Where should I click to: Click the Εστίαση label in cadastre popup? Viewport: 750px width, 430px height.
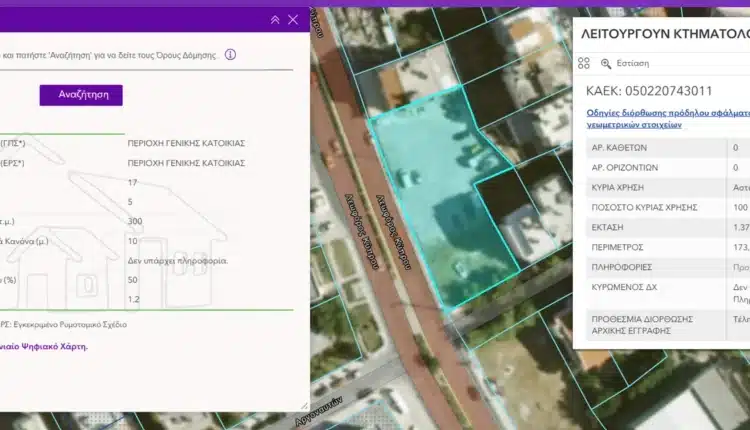pyautogui.click(x=633, y=63)
